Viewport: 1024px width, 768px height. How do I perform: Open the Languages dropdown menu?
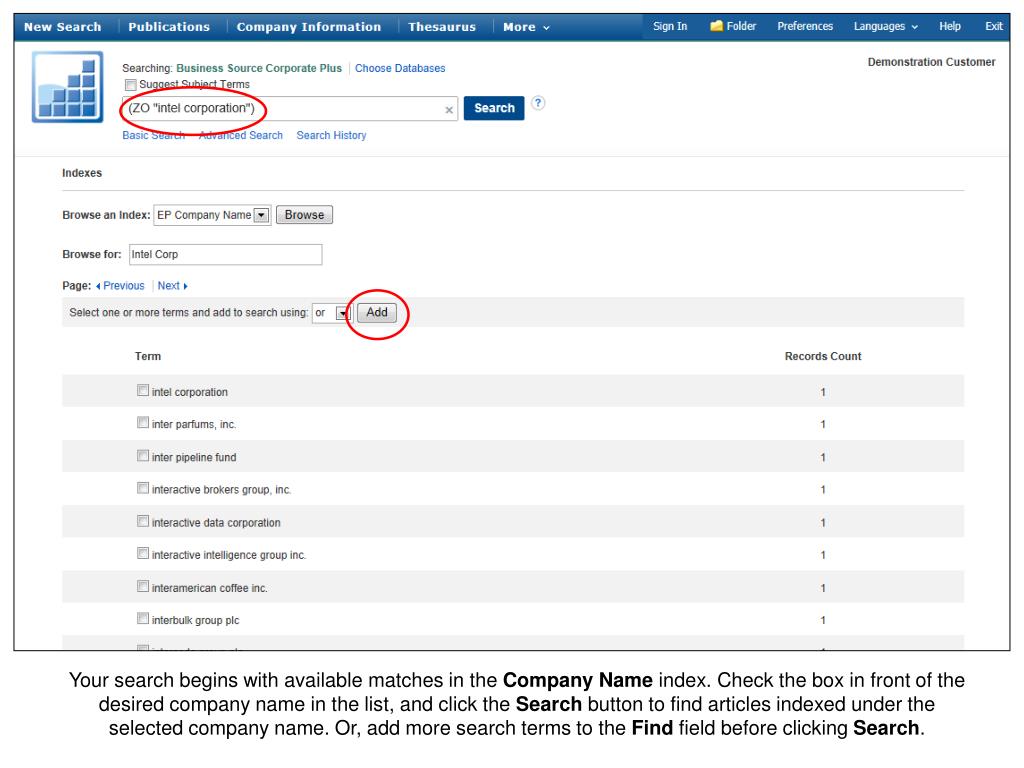(885, 26)
